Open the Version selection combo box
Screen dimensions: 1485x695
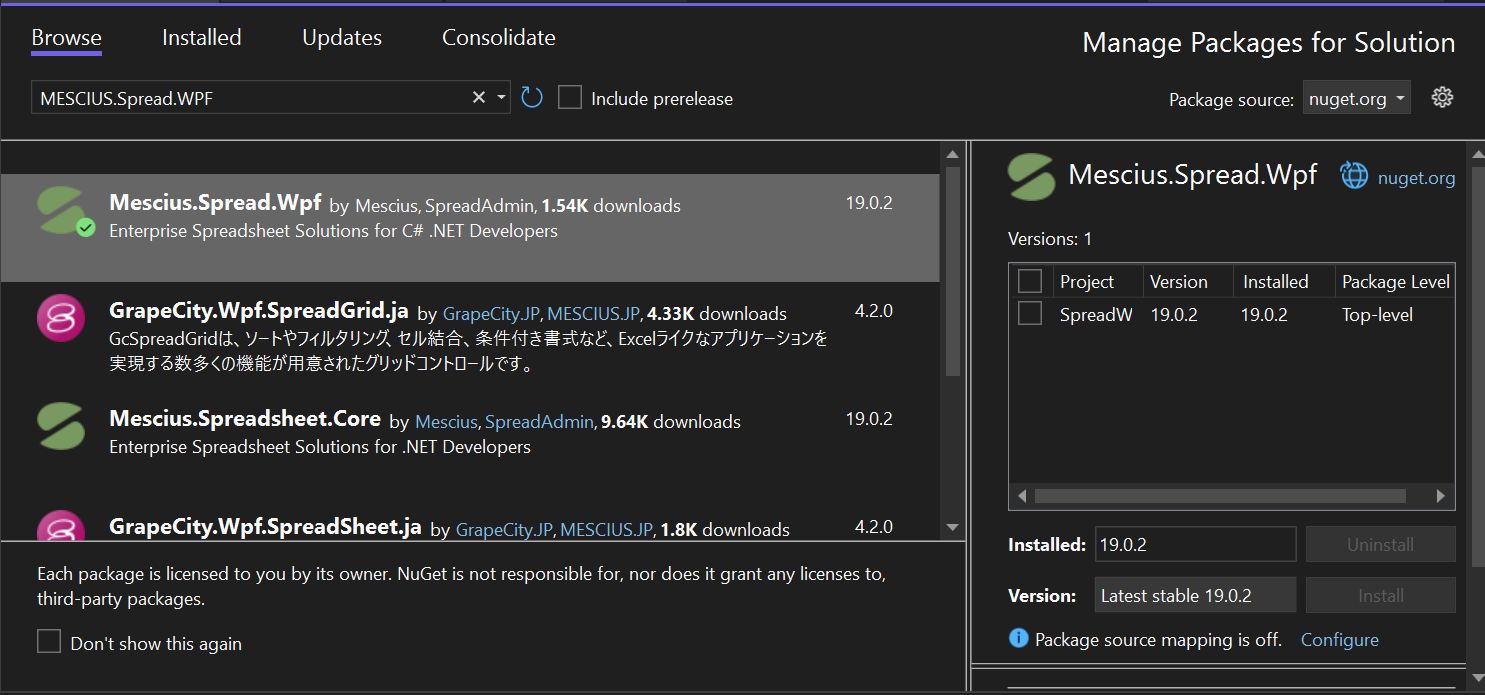point(1195,595)
